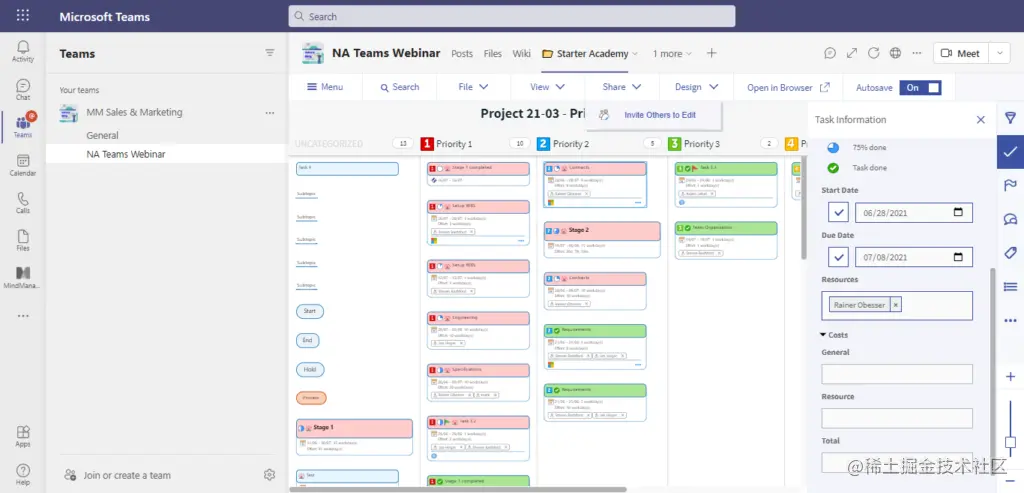
Task: Select the Task done green check icon
Action: click(833, 168)
